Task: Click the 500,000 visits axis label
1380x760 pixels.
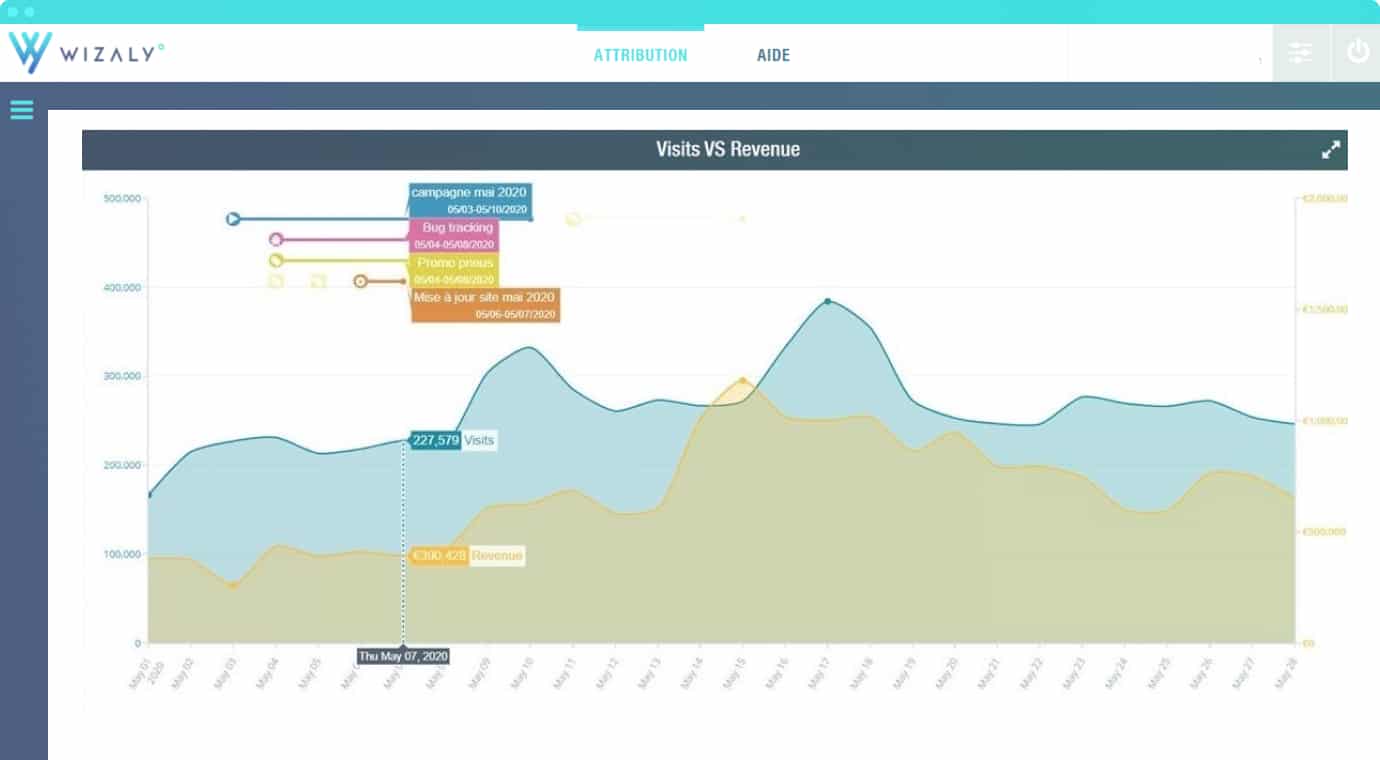Action: point(122,199)
